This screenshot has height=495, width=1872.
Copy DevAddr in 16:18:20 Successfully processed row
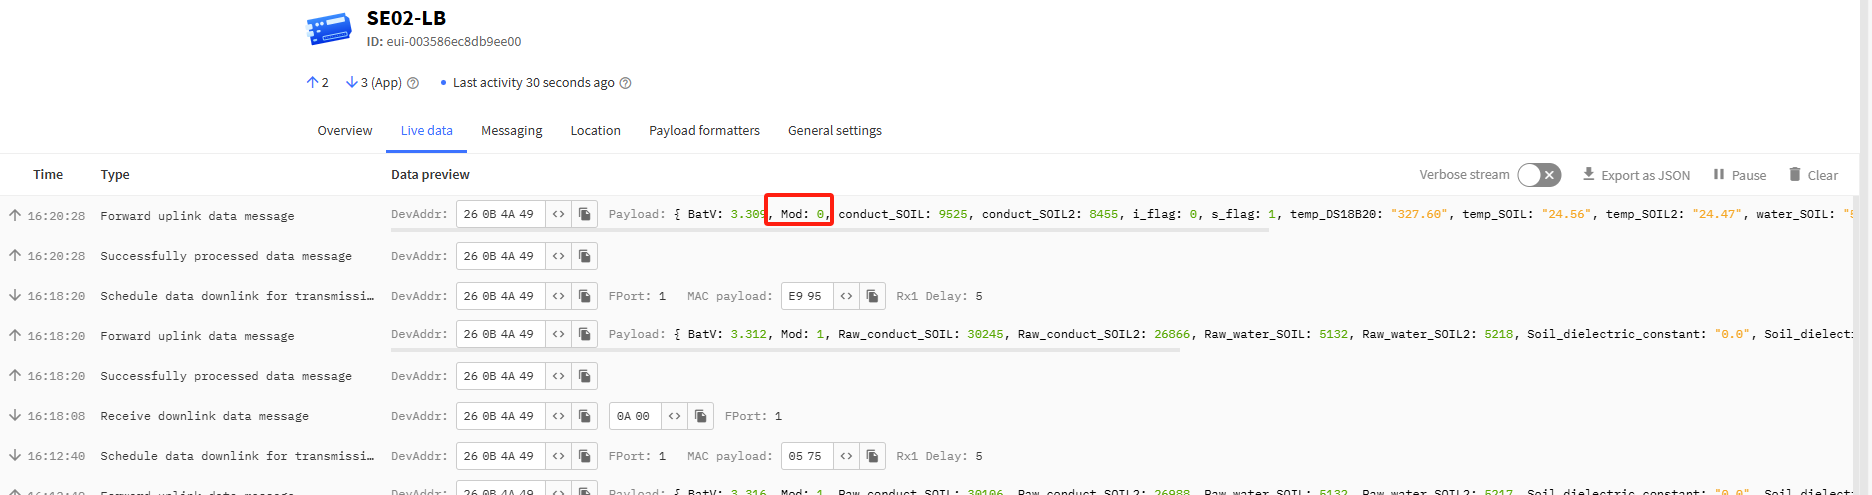pyautogui.click(x=585, y=376)
